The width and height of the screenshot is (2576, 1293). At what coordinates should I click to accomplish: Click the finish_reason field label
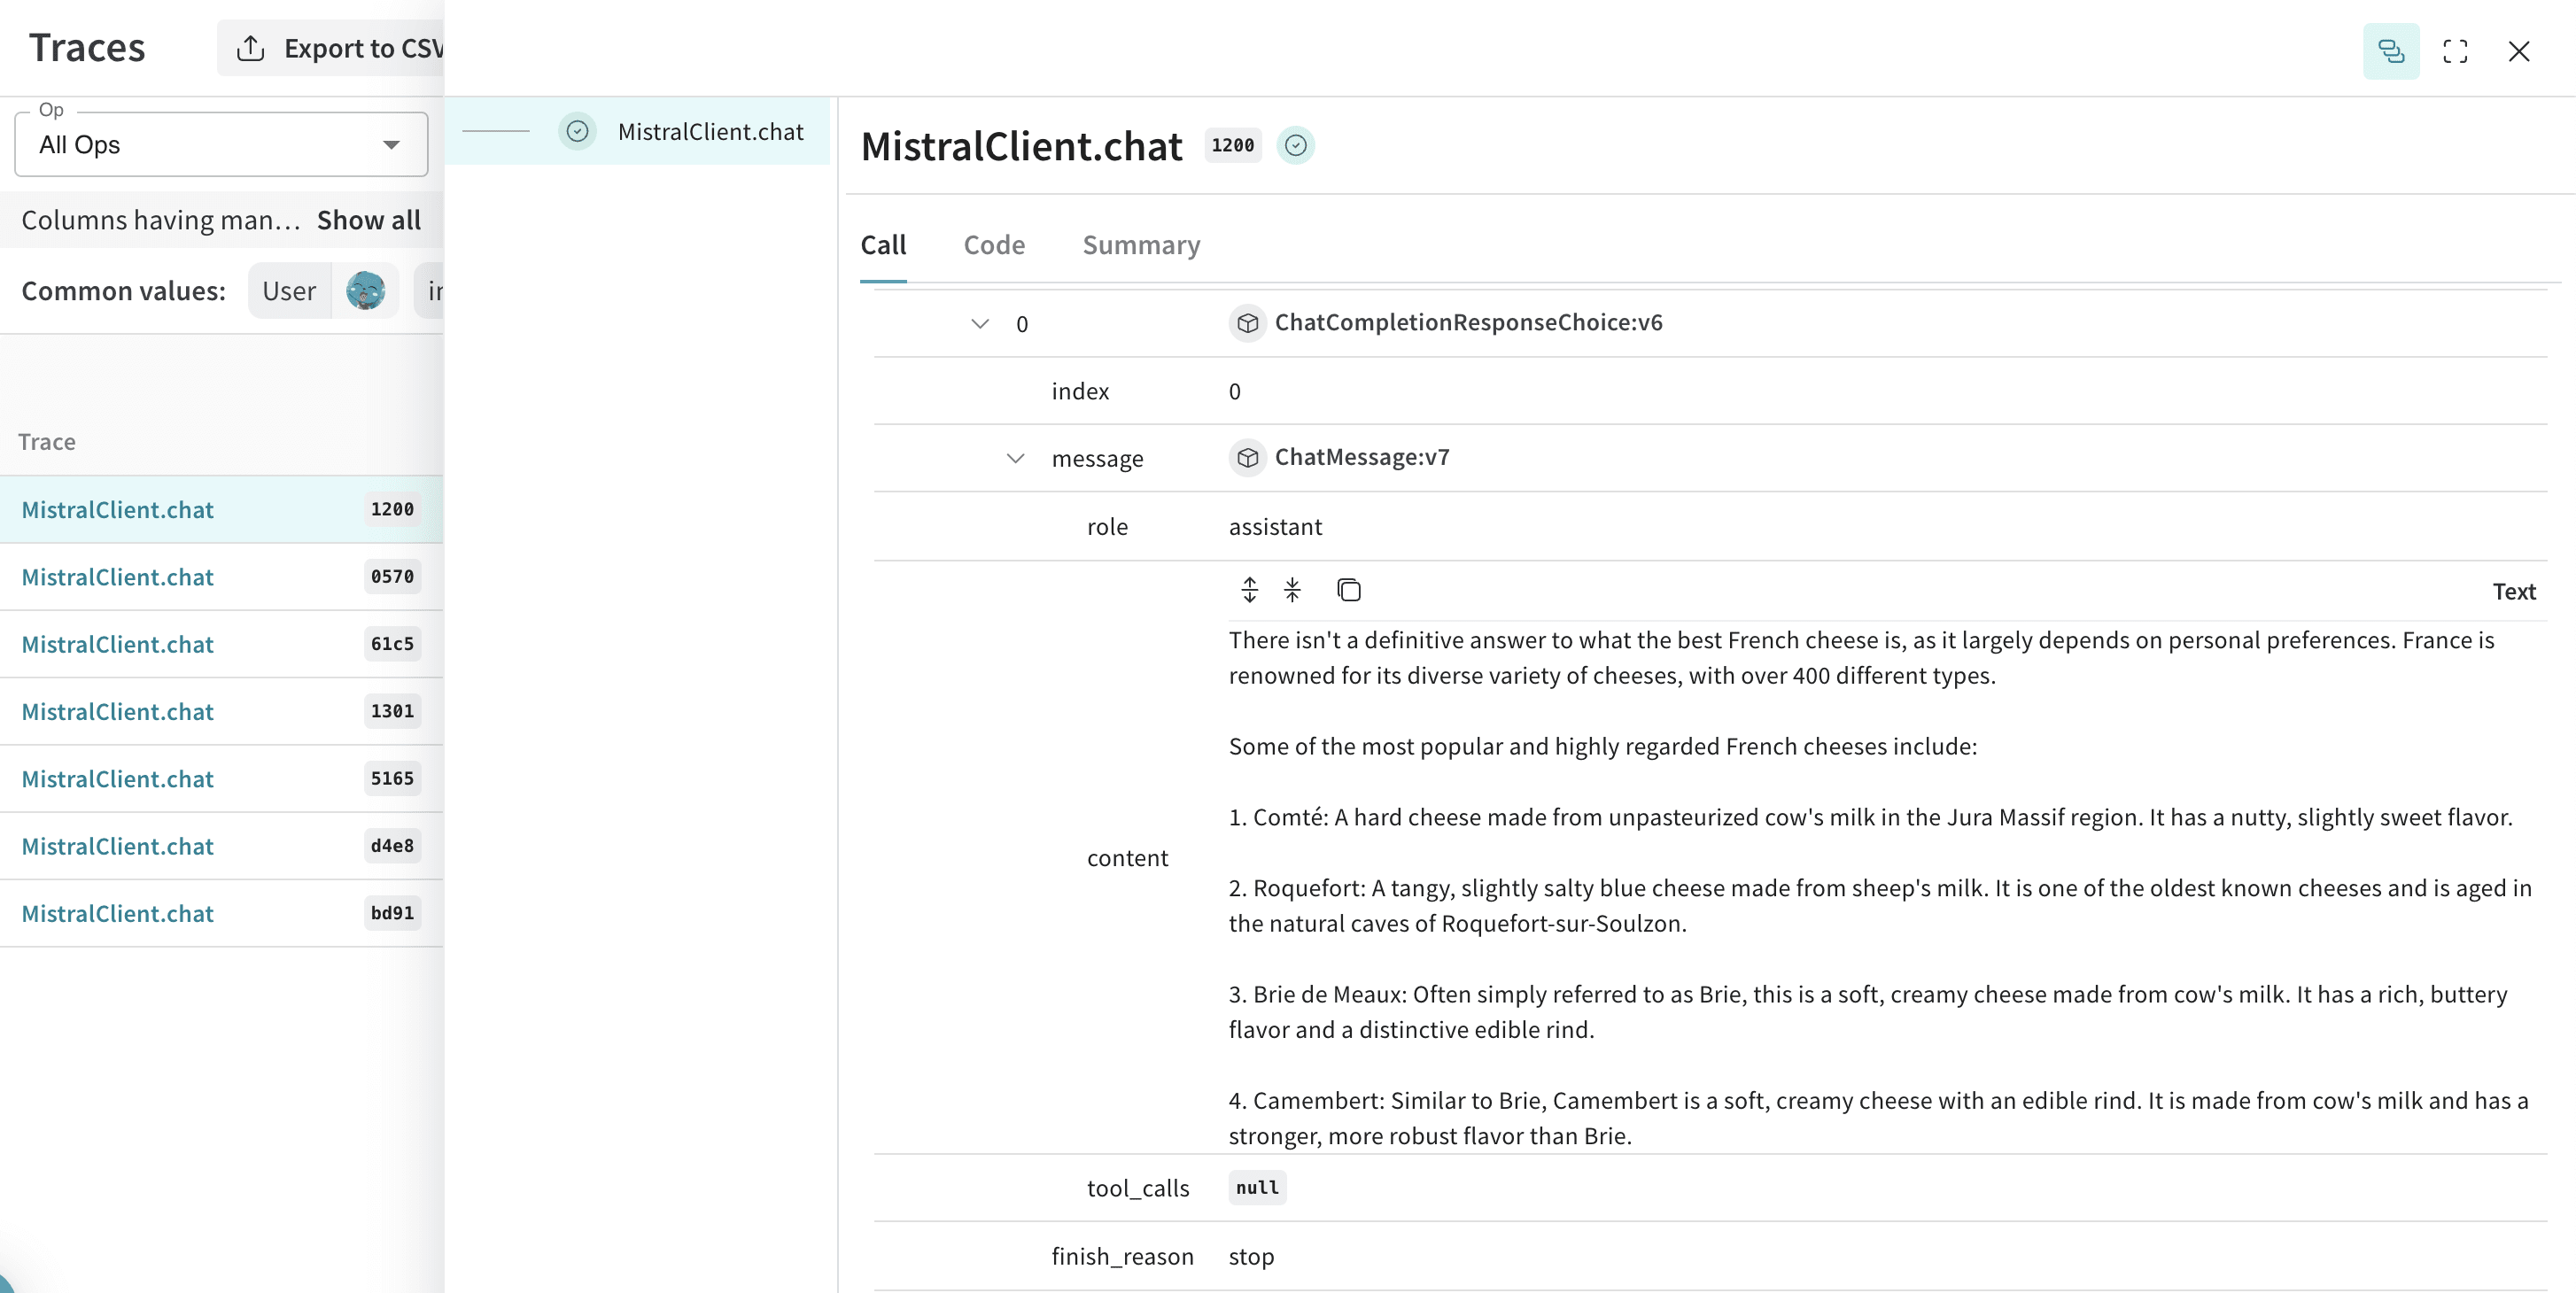pos(1122,1257)
